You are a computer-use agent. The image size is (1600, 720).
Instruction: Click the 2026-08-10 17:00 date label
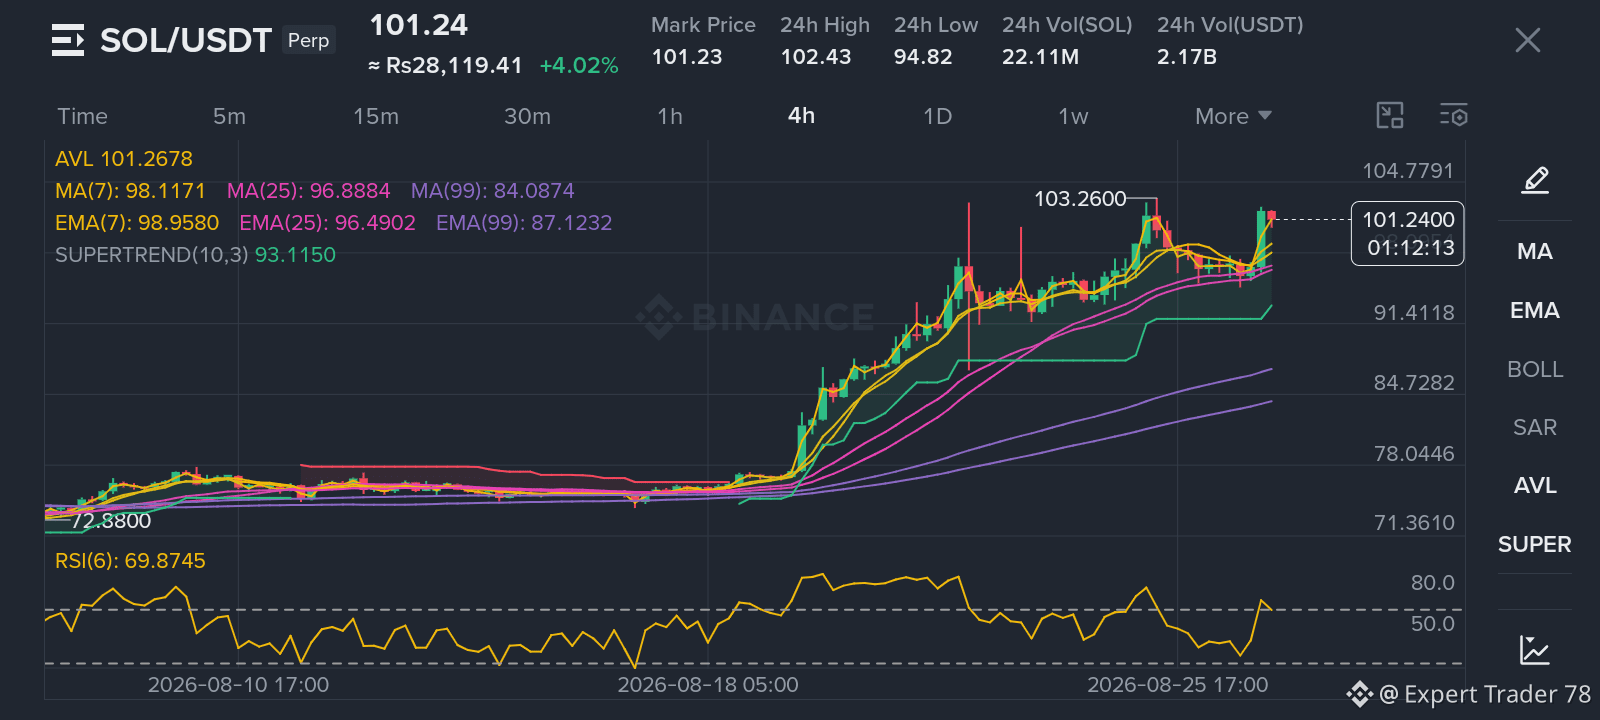tap(238, 685)
